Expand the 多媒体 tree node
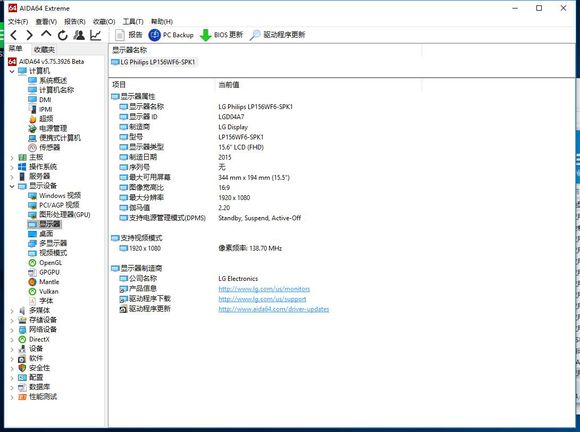Image resolution: width=580 pixels, height=432 pixels. point(12,311)
